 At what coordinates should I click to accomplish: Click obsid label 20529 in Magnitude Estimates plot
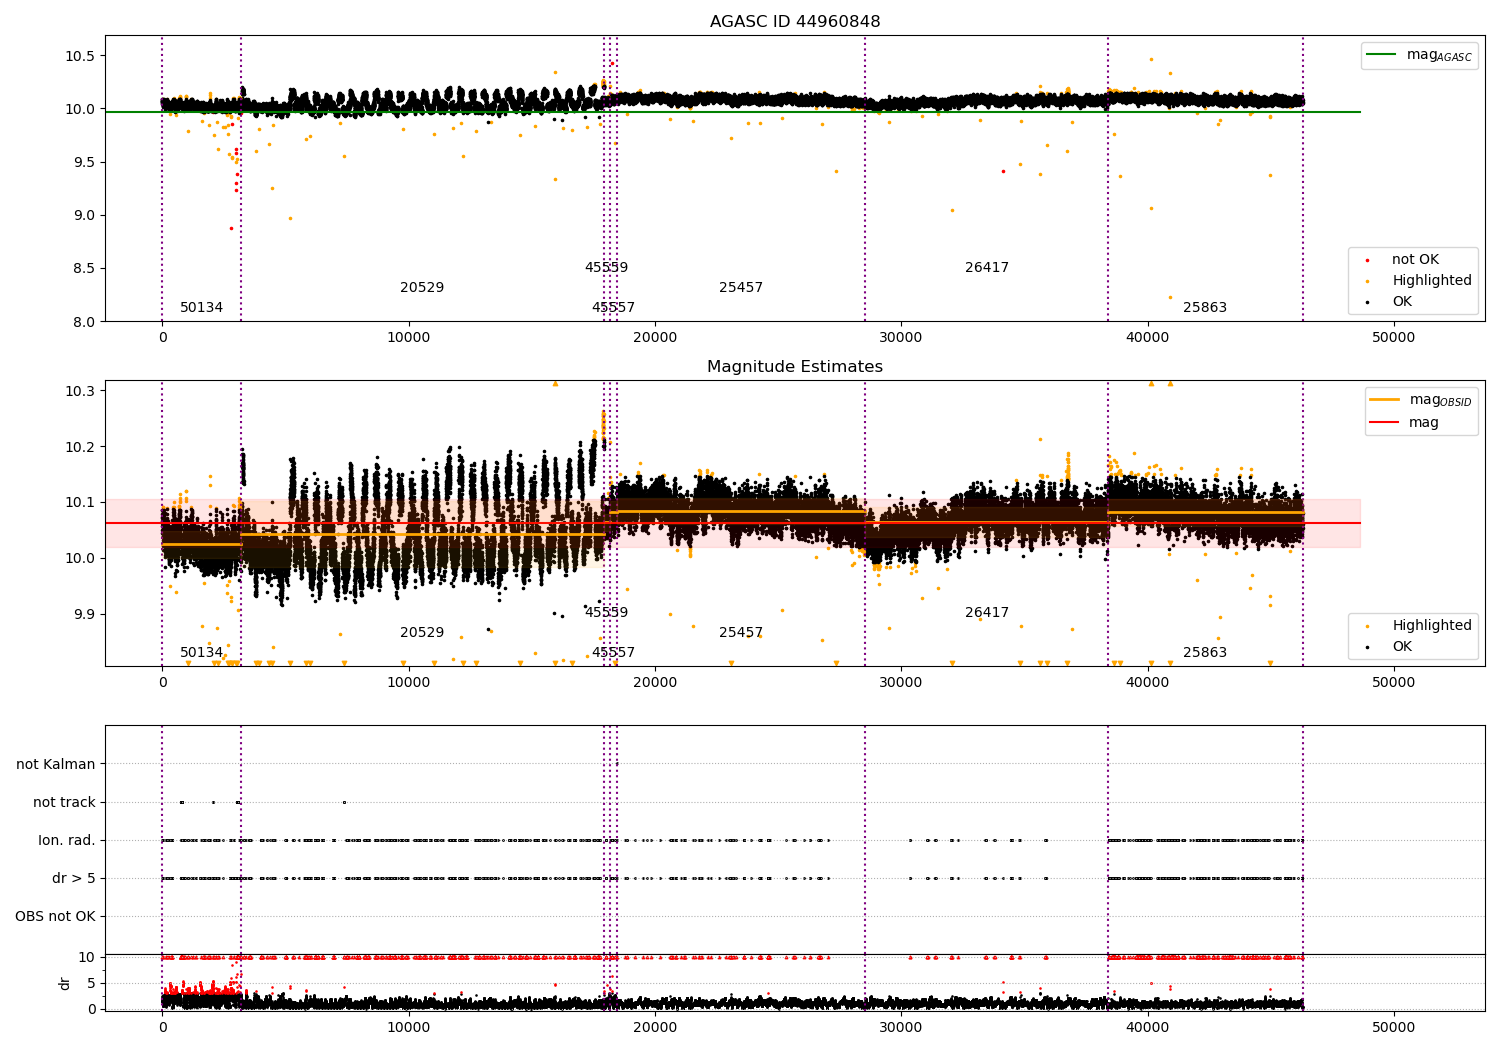422,633
